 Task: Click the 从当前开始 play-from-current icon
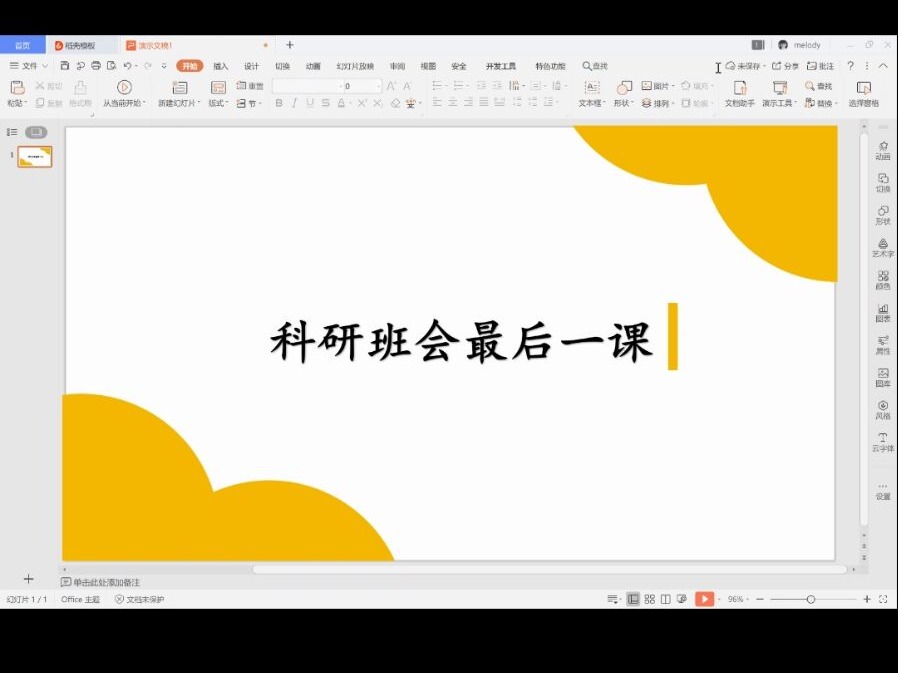click(x=124, y=88)
